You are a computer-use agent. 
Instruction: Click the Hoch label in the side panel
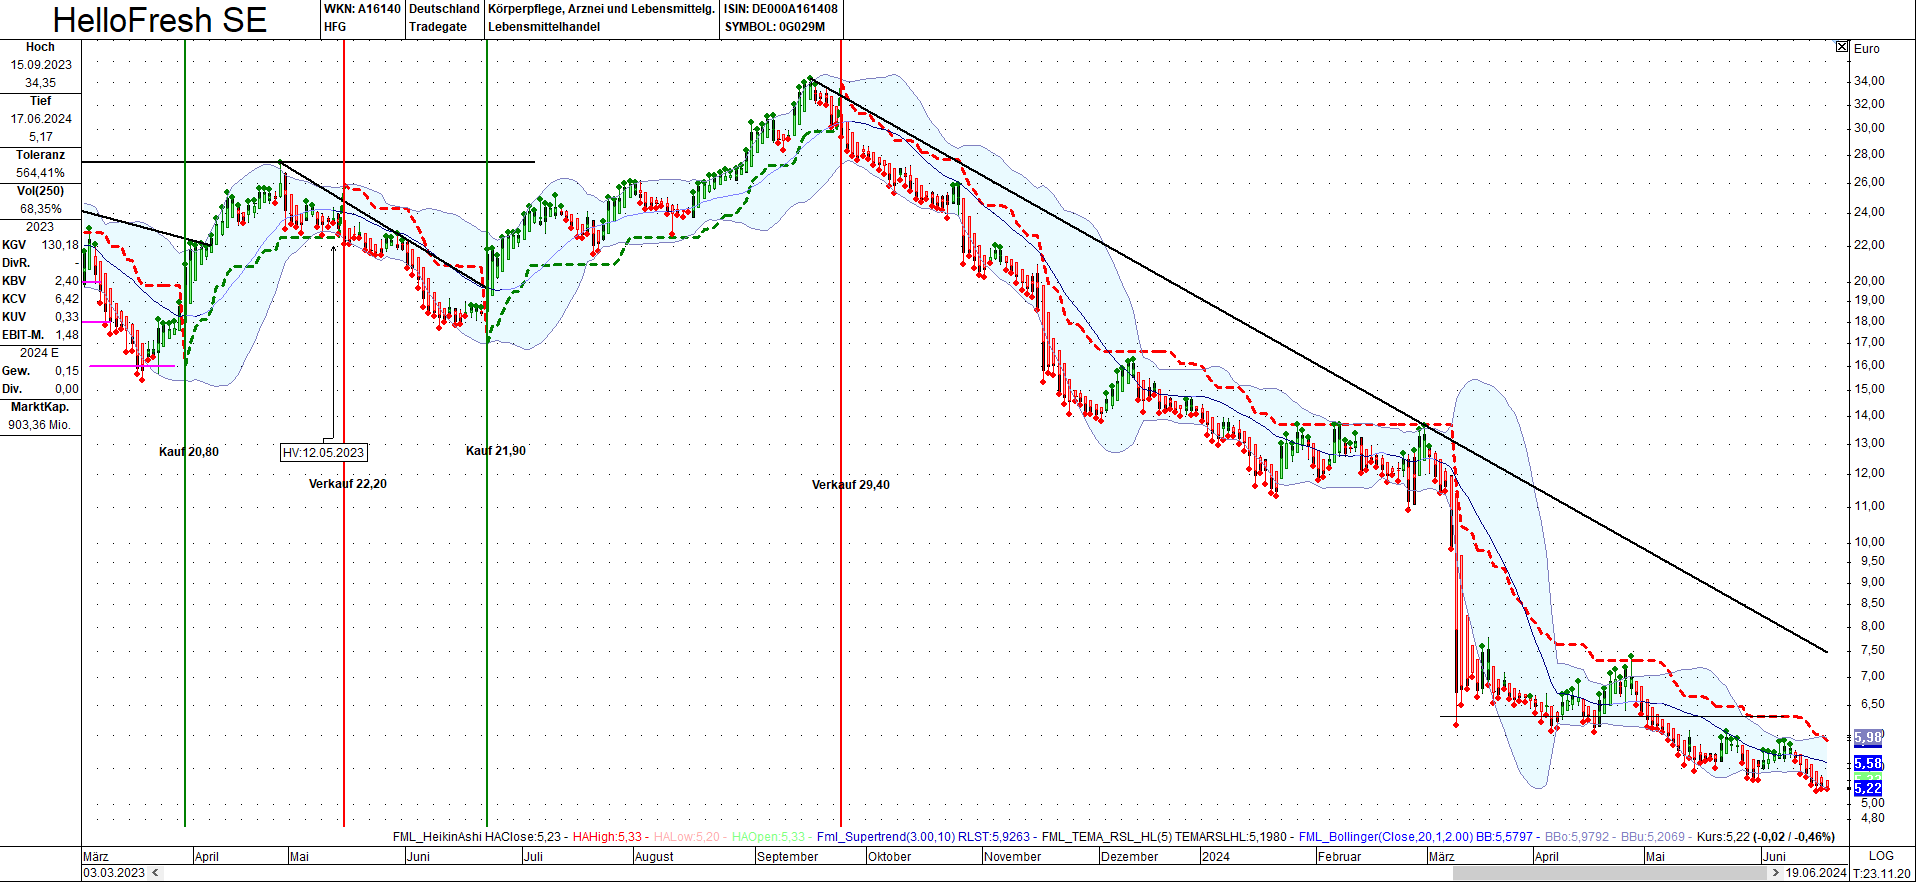[x=40, y=47]
